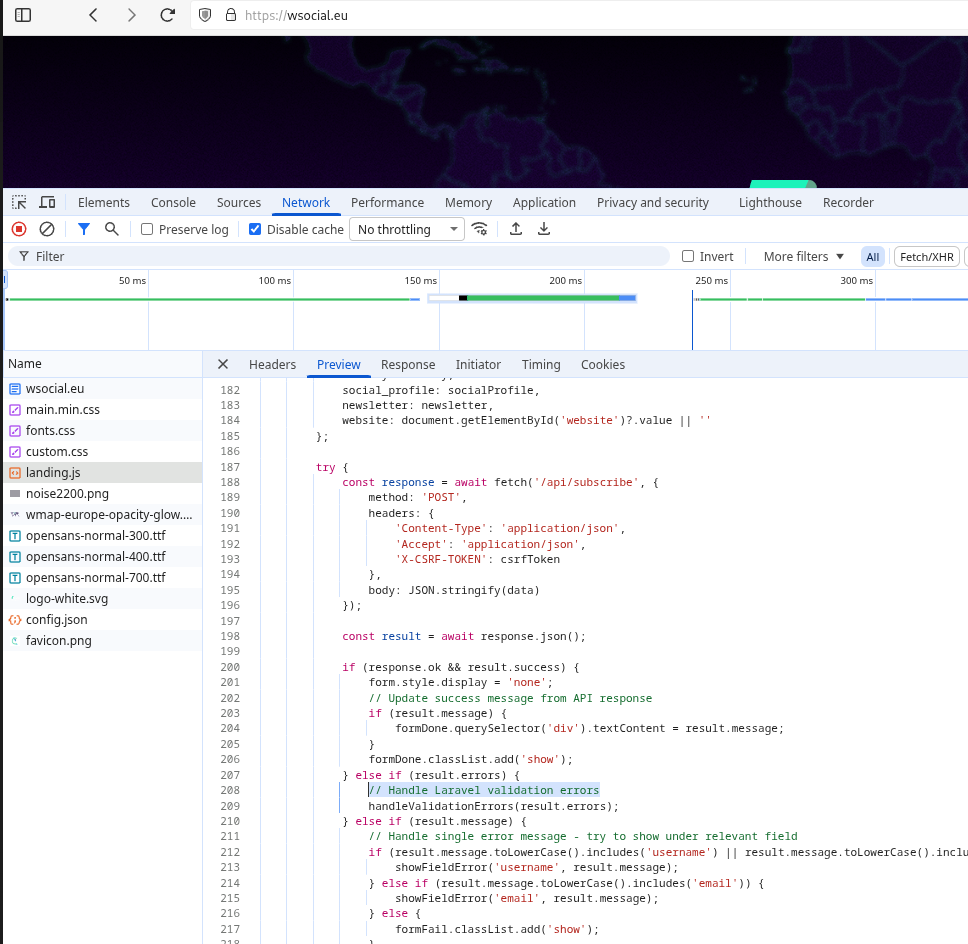Image resolution: width=968 pixels, height=944 pixels.
Task: Select config.json in the request list
Action: tap(56, 620)
